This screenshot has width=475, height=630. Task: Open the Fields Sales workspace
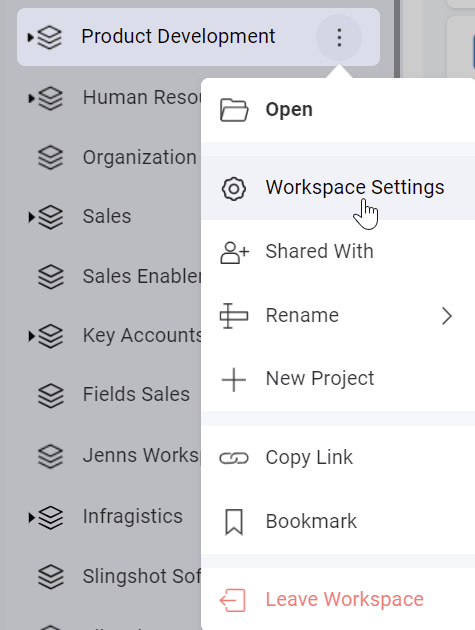coord(136,394)
